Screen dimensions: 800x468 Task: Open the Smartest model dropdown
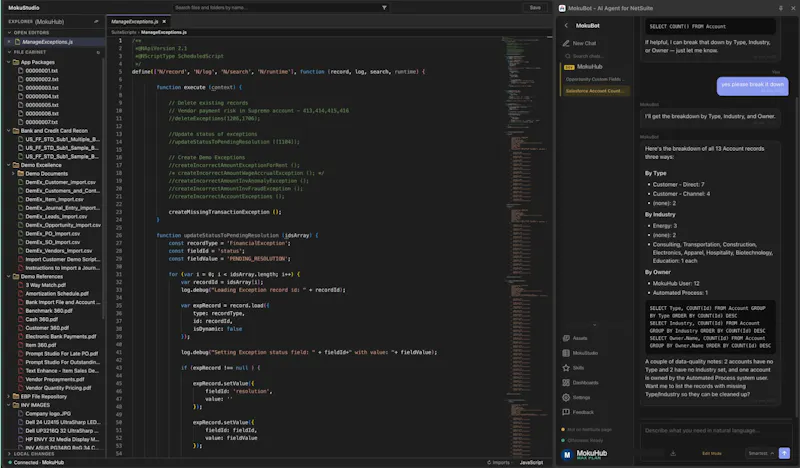(x=761, y=453)
